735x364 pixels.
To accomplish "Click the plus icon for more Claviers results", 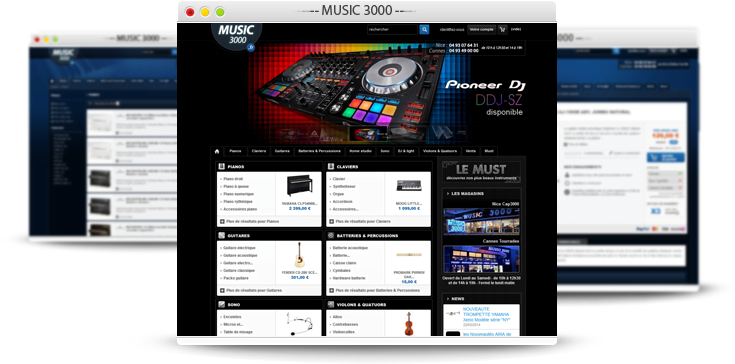I will point(331,221).
